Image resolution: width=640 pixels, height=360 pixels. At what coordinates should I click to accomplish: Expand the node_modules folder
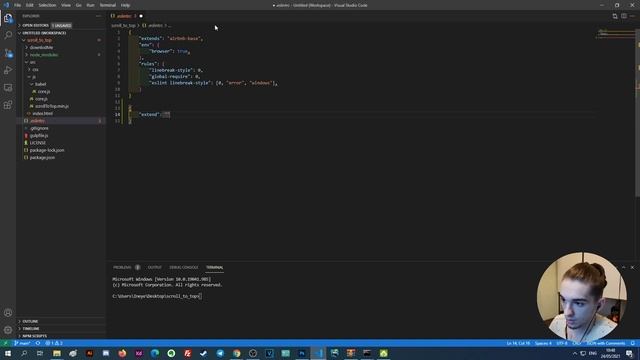44,55
